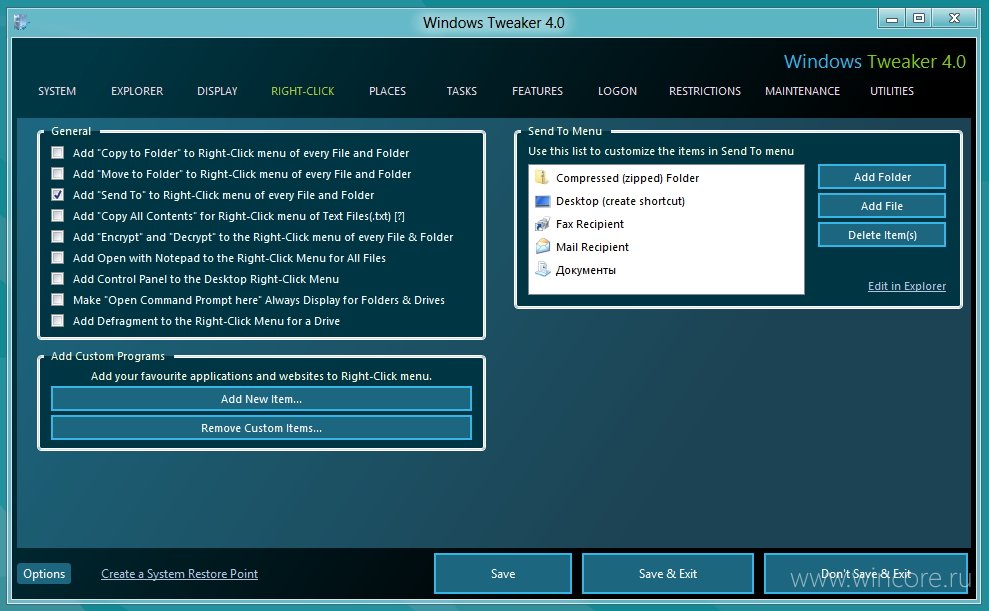Enable "Move to Folder" right-click option
This screenshot has height=611, width=989.
[57, 173]
